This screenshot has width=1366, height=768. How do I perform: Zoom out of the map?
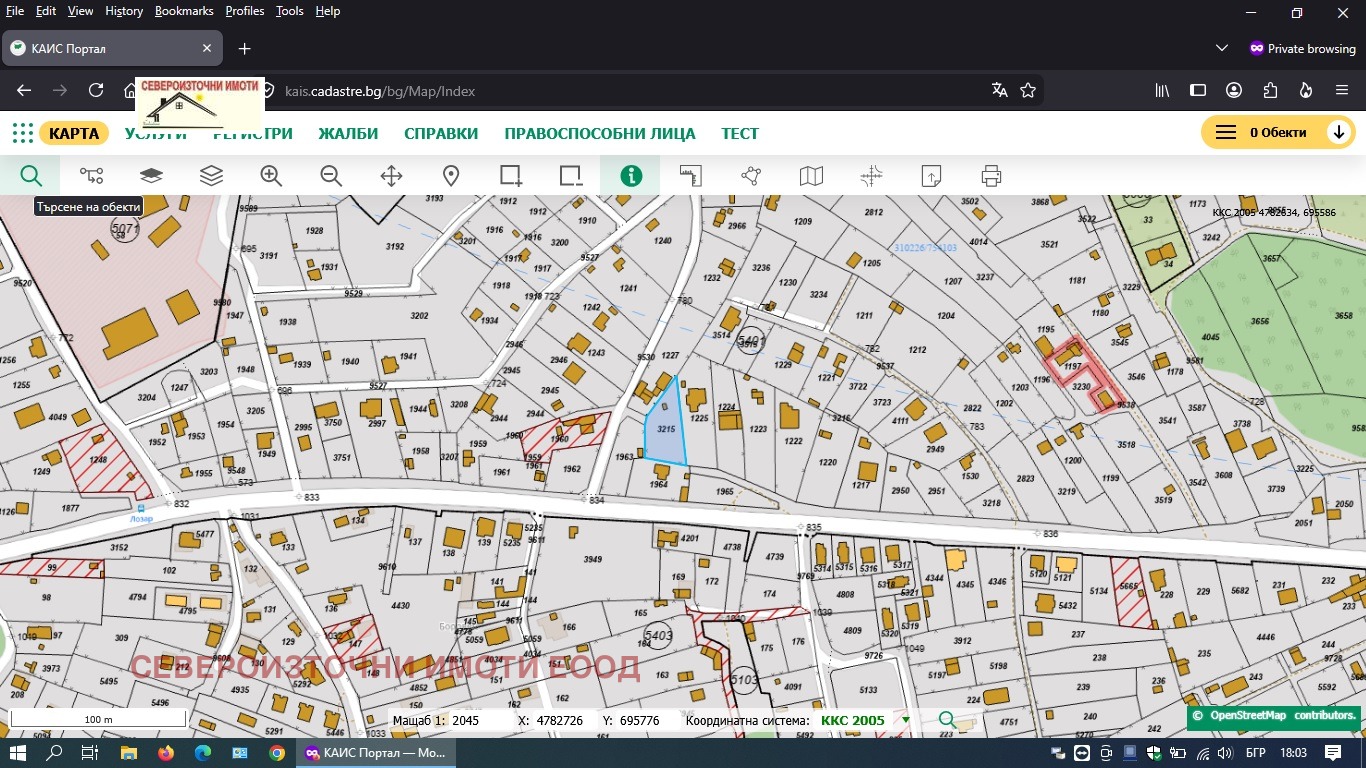pos(331,176)
